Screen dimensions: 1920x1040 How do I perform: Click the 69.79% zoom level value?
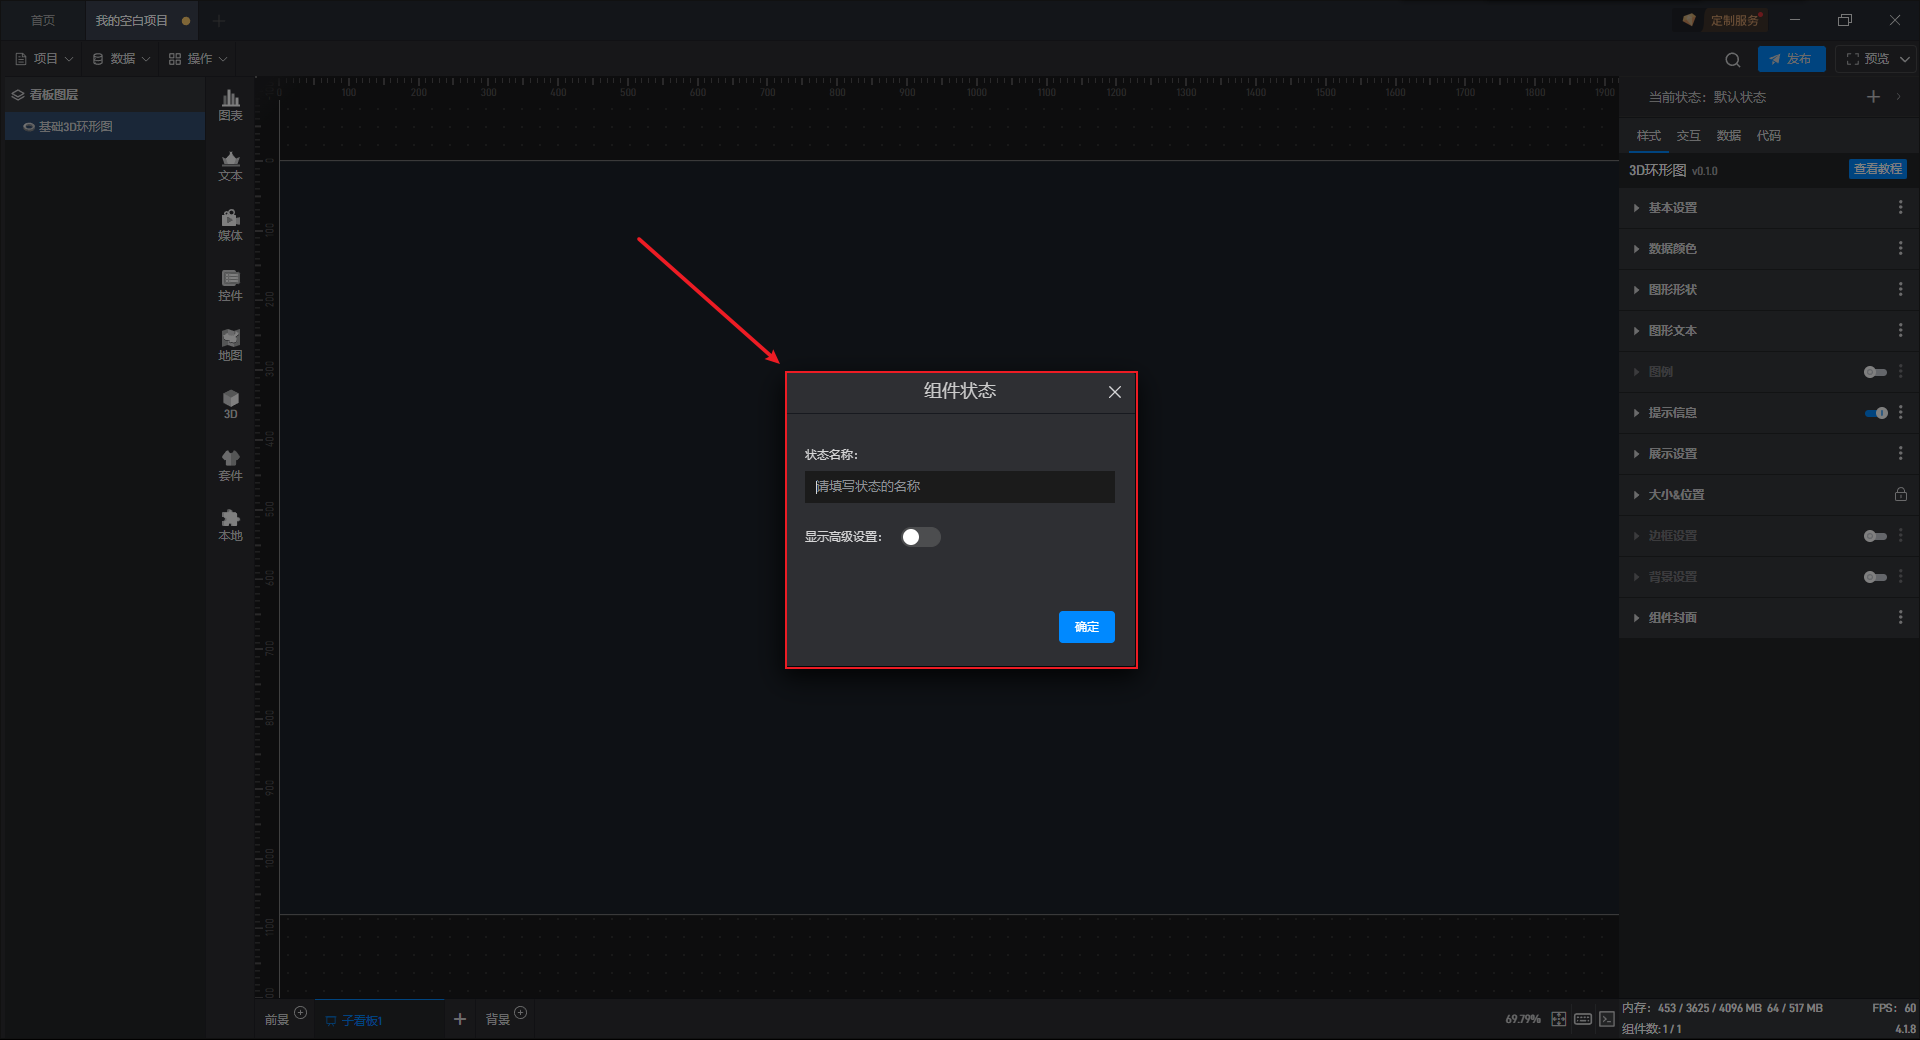[1523, 1019]
